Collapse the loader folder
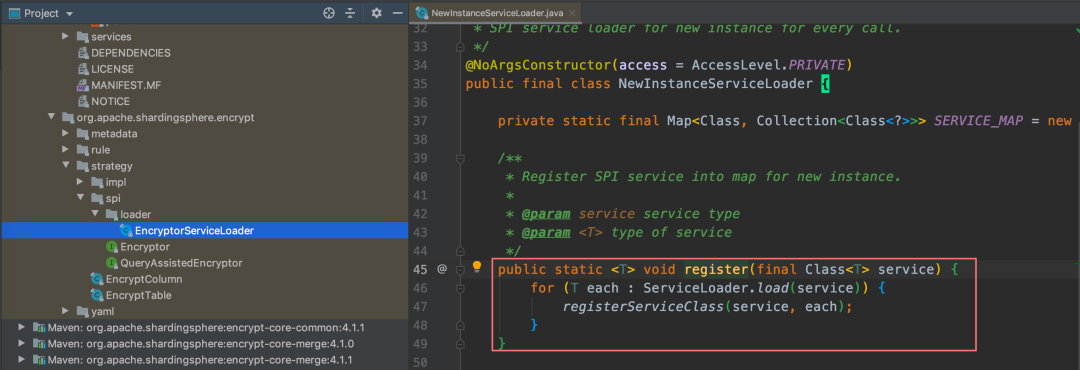Viewport: 1080px width, 370px height. [x=95, y=214]
